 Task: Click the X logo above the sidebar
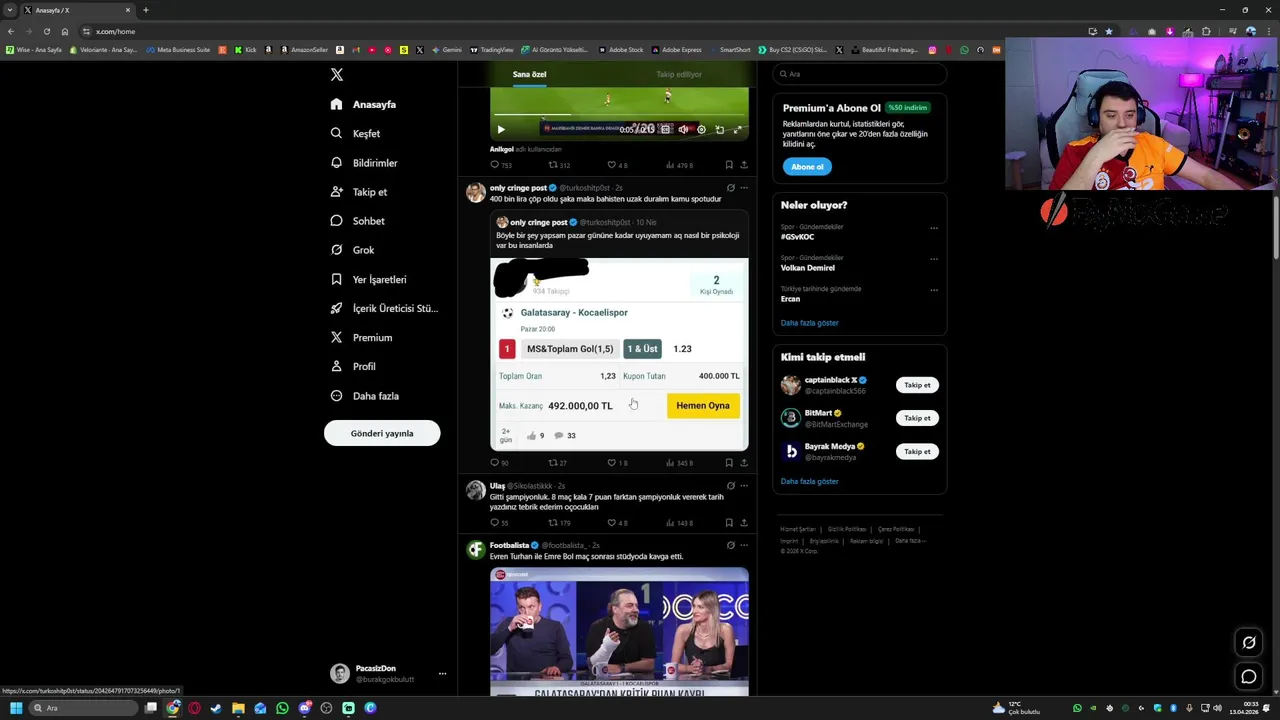(337, 75)
